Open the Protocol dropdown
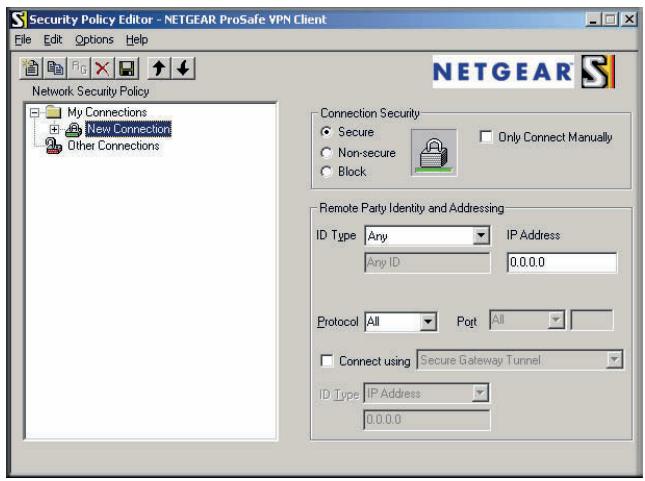645x481 pixels. click(x=428, y=322)
